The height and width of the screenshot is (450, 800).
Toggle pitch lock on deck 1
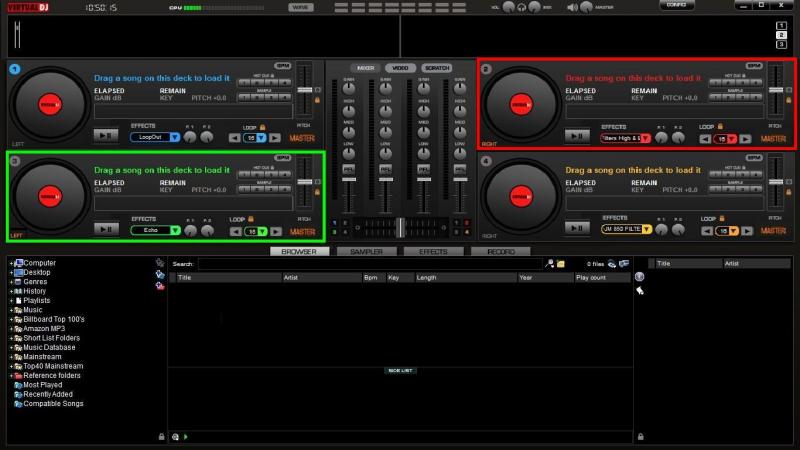(317, 100)
